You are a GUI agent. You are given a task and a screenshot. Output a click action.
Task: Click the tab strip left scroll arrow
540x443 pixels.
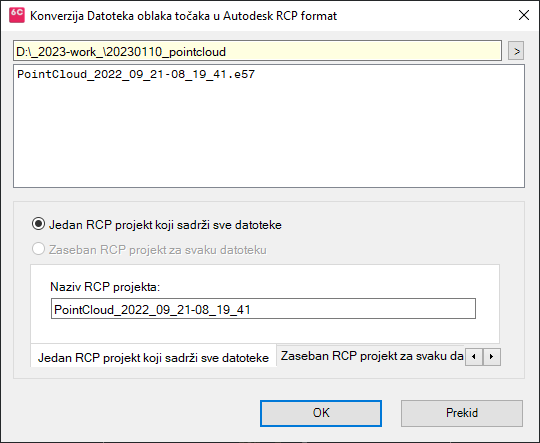tap(474, 357)
